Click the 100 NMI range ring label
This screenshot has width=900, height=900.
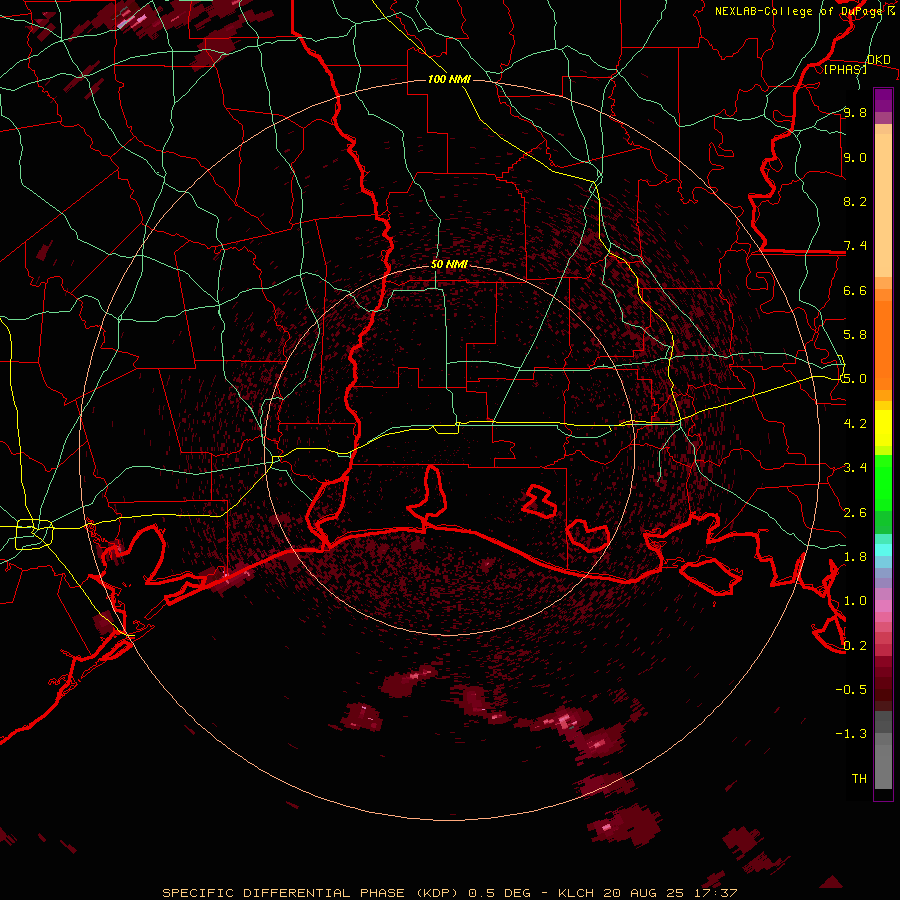(x=449, y=79)
